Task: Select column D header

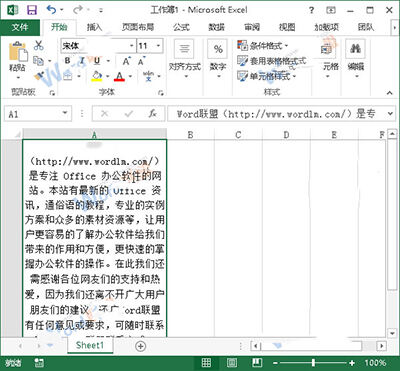Action: pyautogui.click(x=286, y=135)
